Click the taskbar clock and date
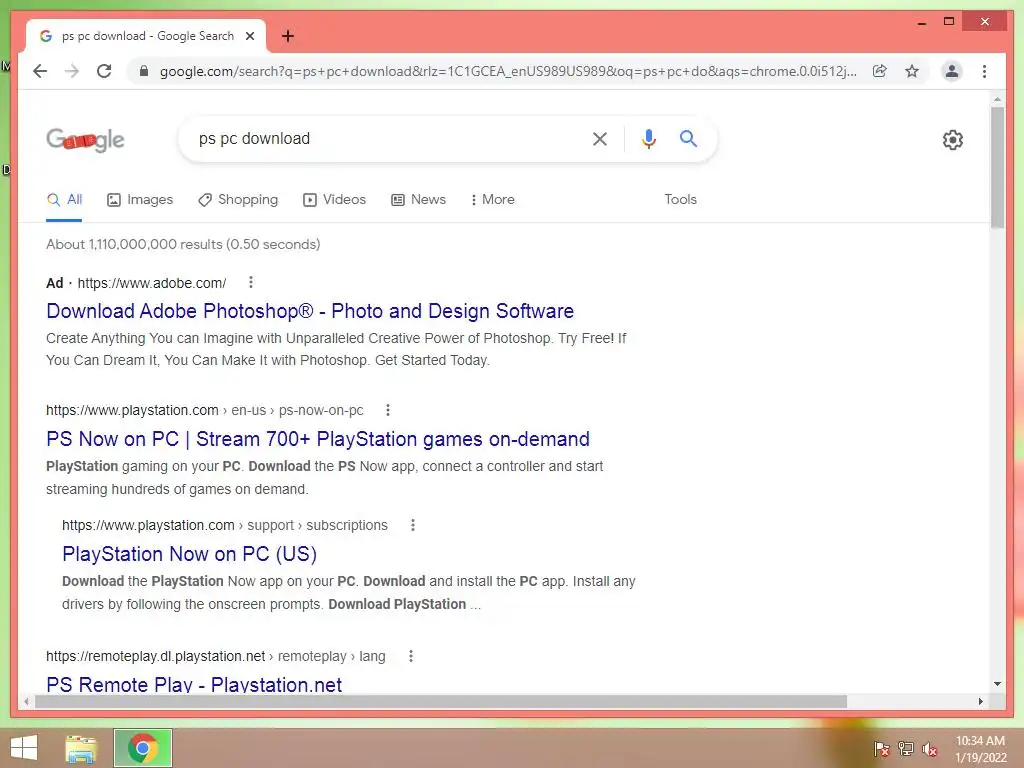Screen dimensions: 1024x768 pyautogui.click(x=980, y=748)
